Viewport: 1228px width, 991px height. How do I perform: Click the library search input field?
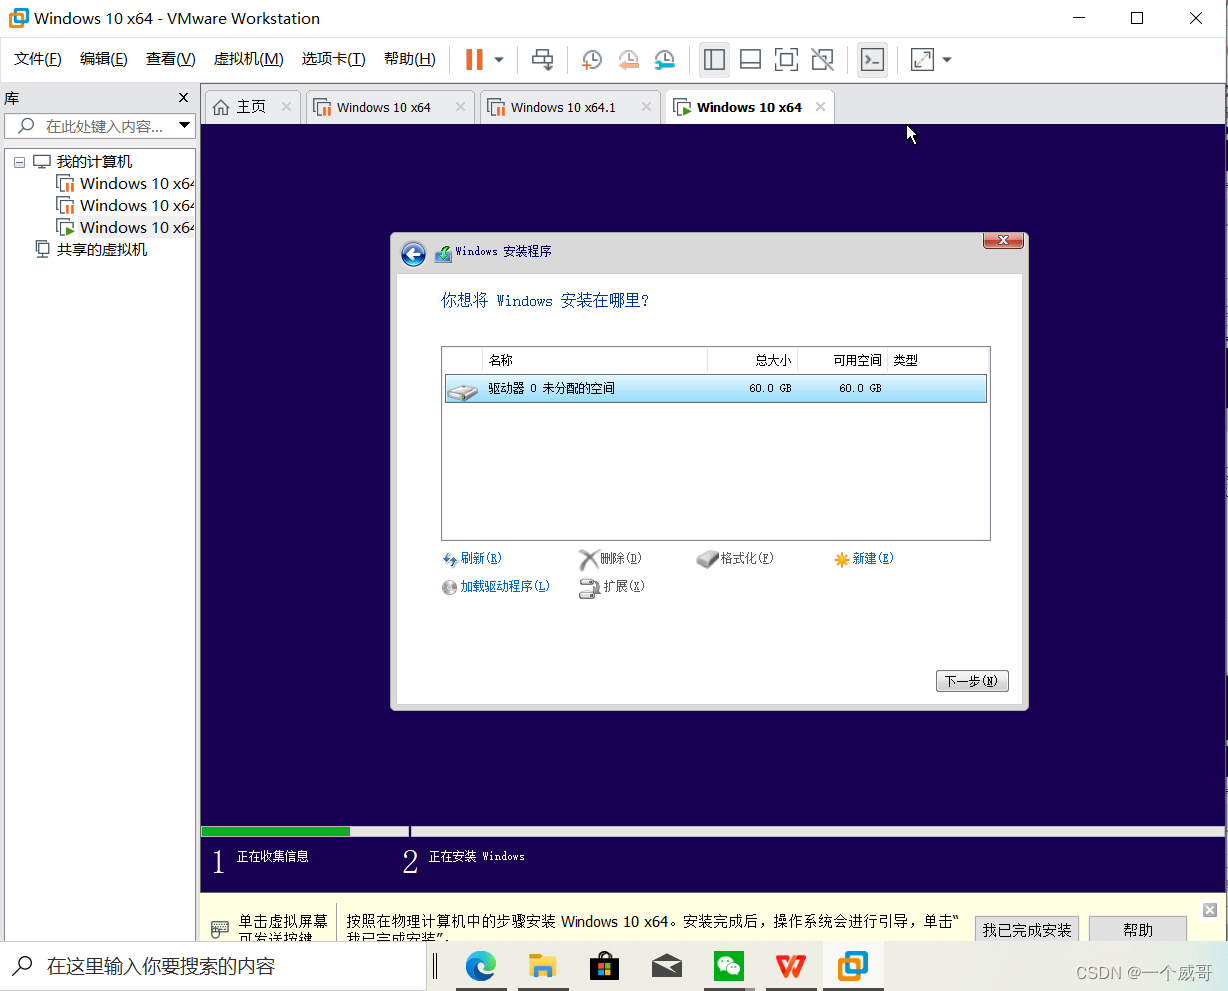click(x=105, y=126)
